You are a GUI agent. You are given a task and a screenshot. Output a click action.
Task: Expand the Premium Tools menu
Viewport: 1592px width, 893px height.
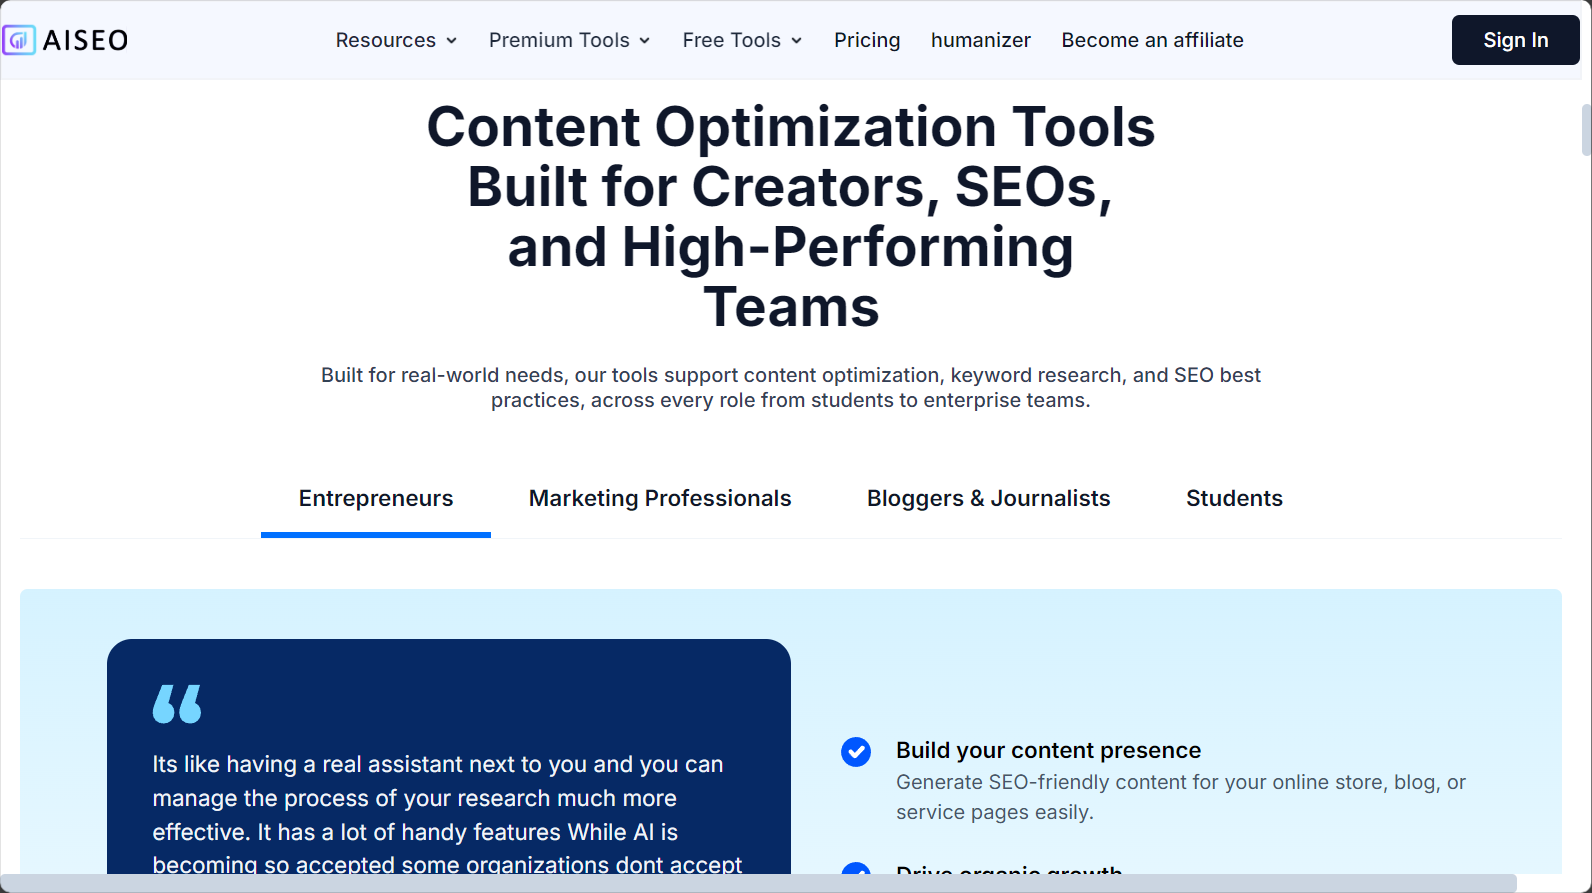(569, 40)
